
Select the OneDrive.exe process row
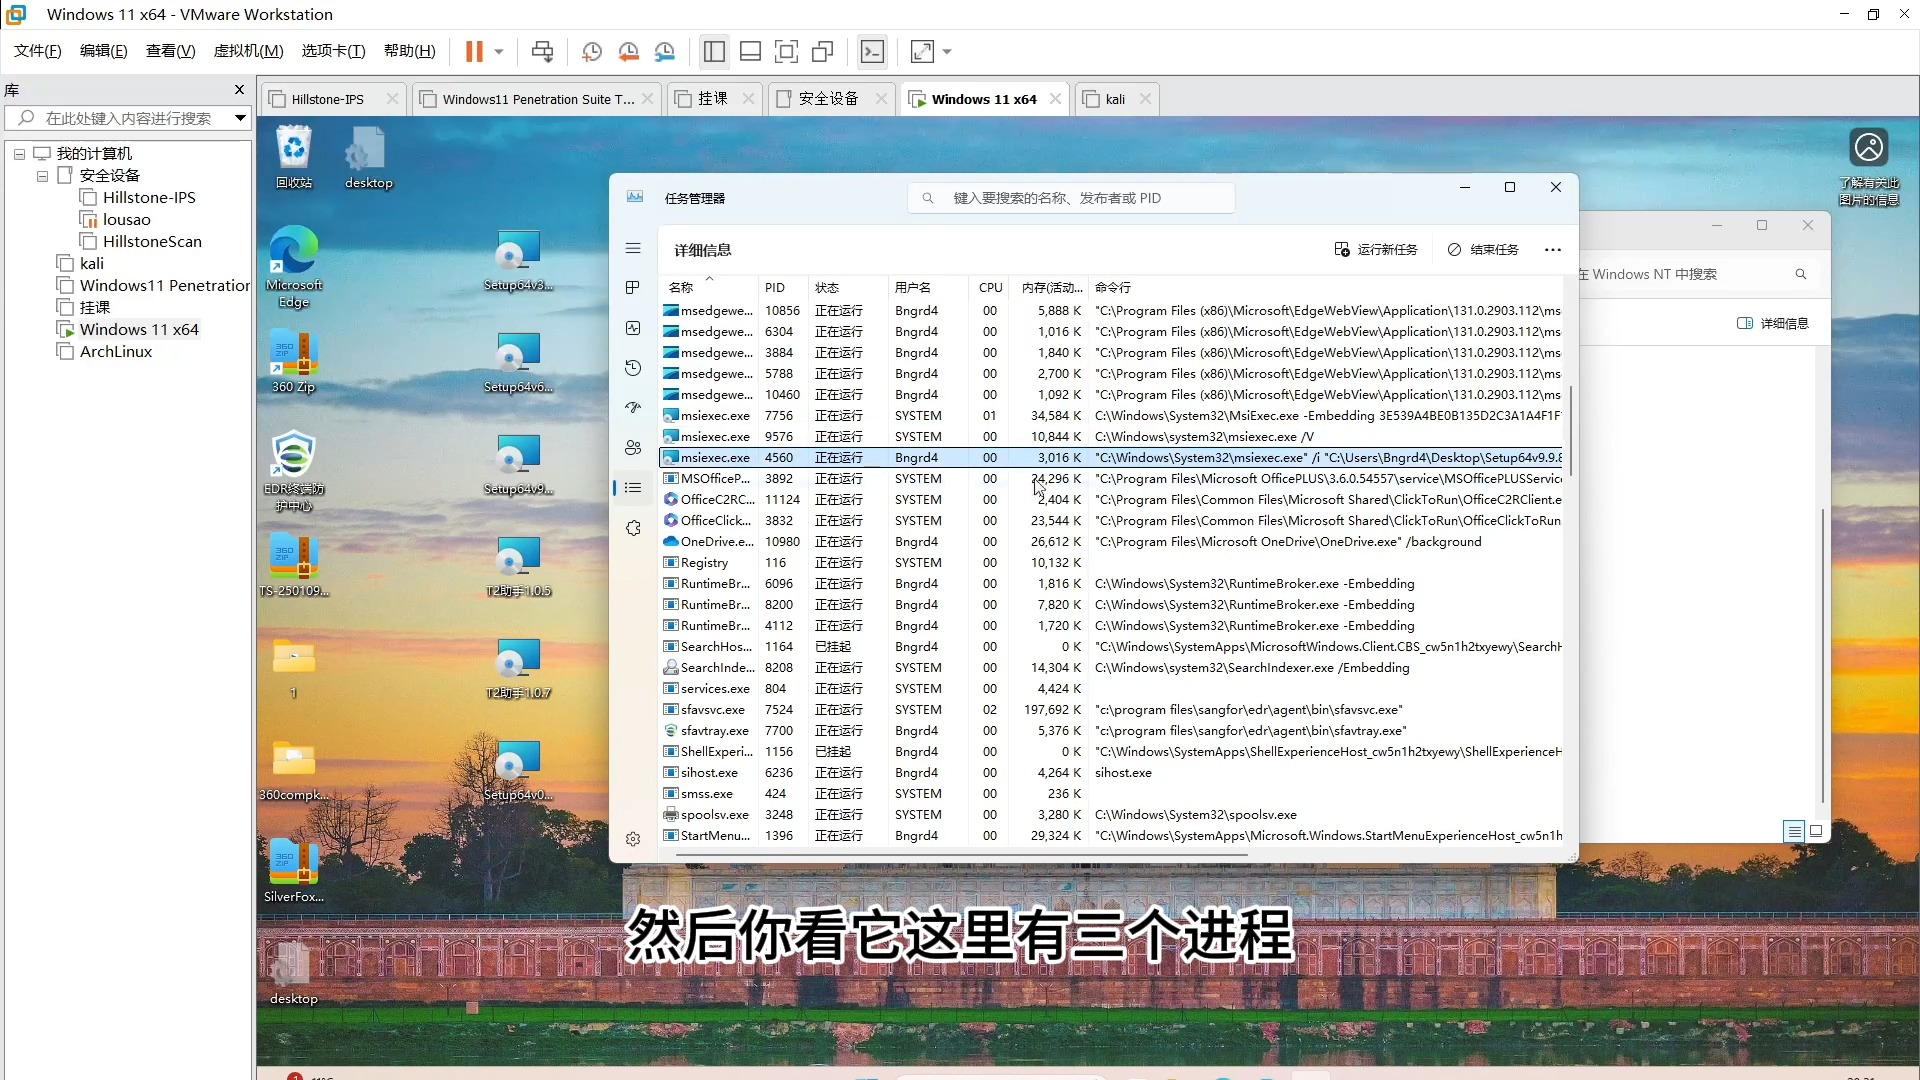[1111, 542]
